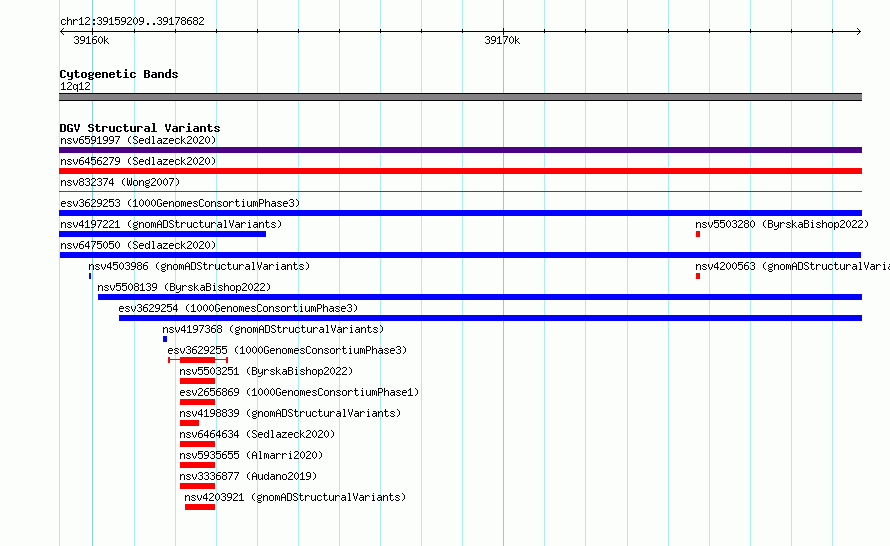Select the purple nsv6591997 variant bar
This screenshot has height=546, width=890.
pyautogui.click(x=460, y=150)
